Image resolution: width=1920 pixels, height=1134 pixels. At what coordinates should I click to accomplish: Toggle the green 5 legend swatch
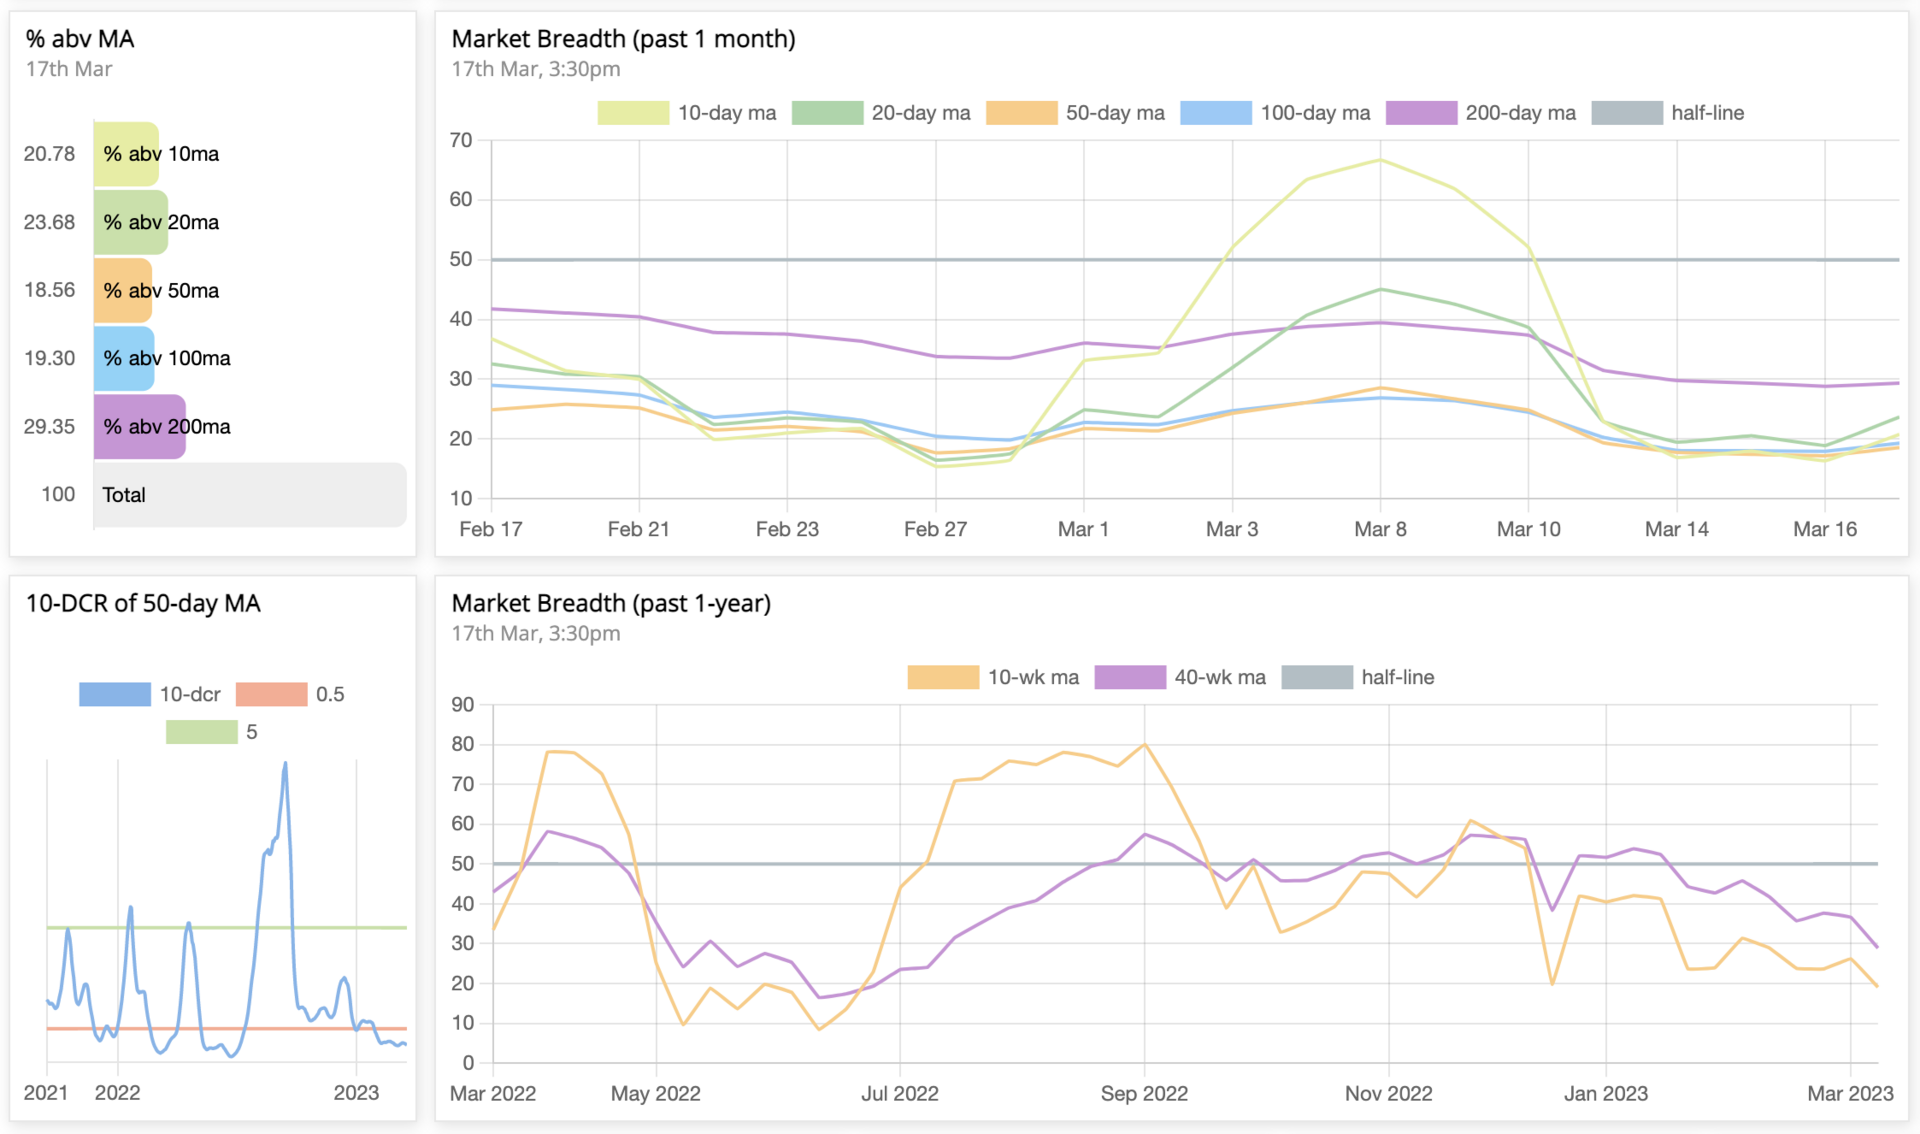click(x=202, y=732)
